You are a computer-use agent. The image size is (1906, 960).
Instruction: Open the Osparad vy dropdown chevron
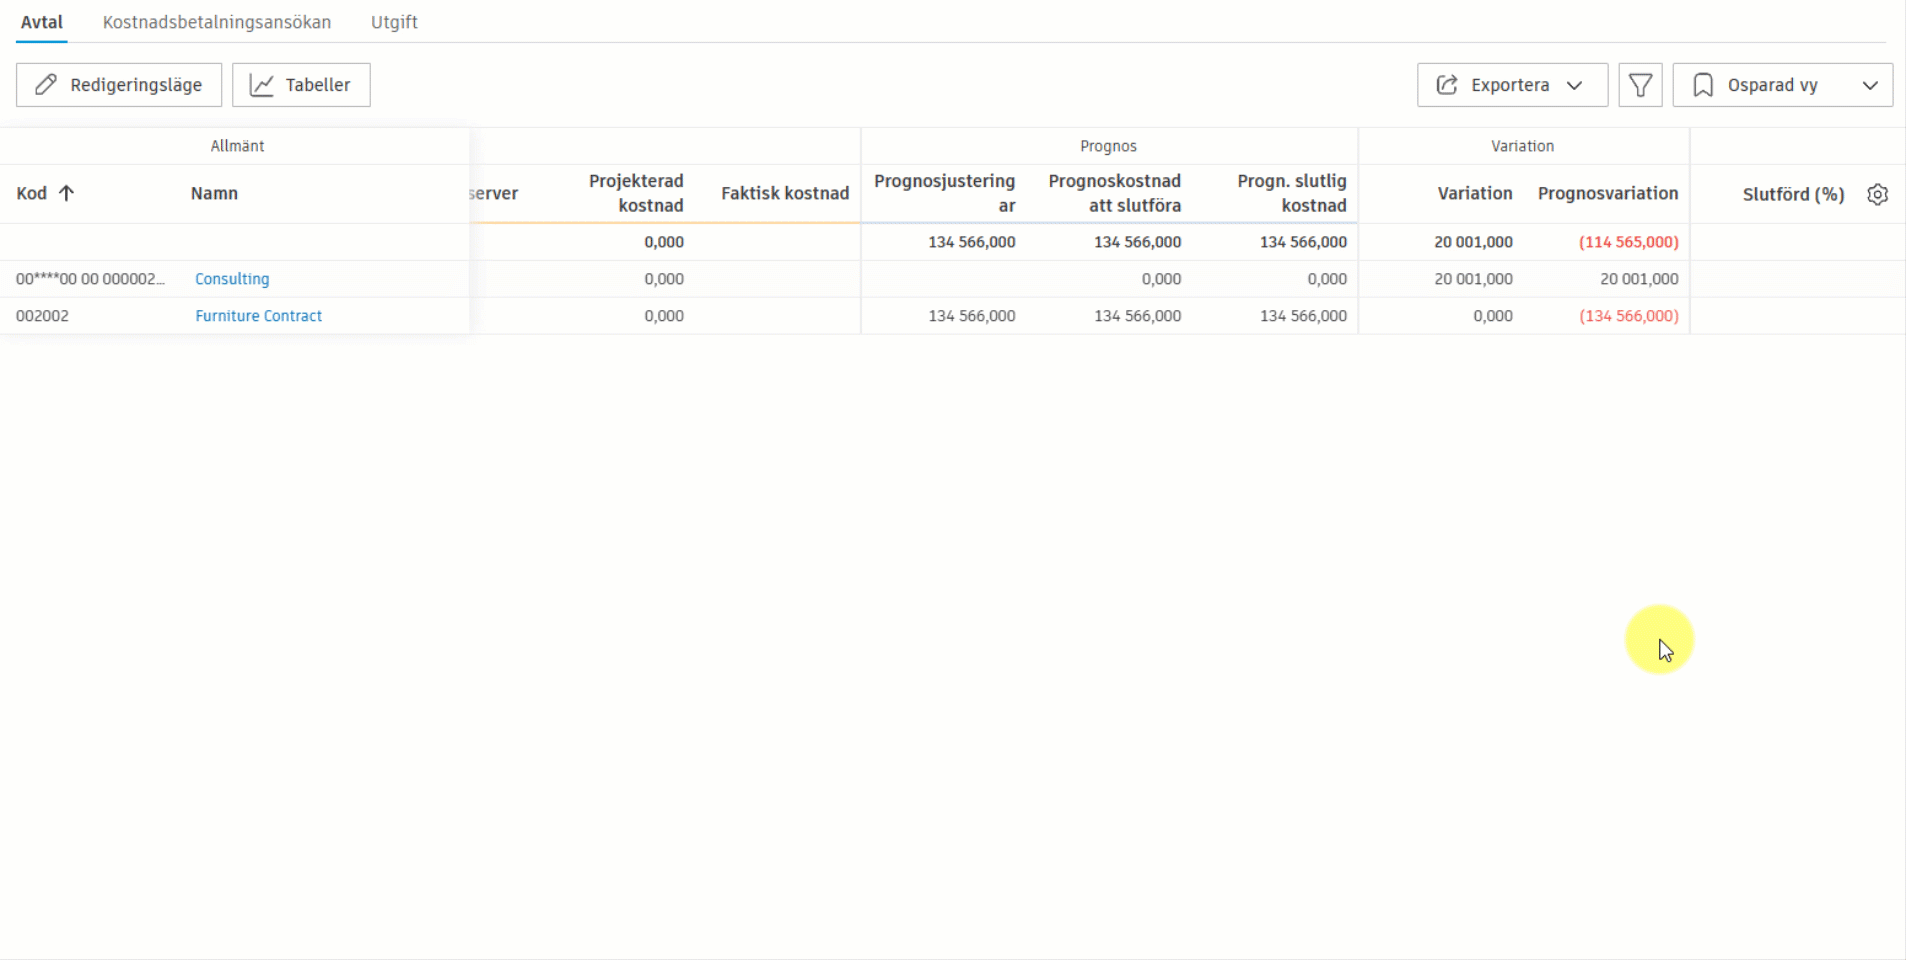click(x=1870, y=85)
